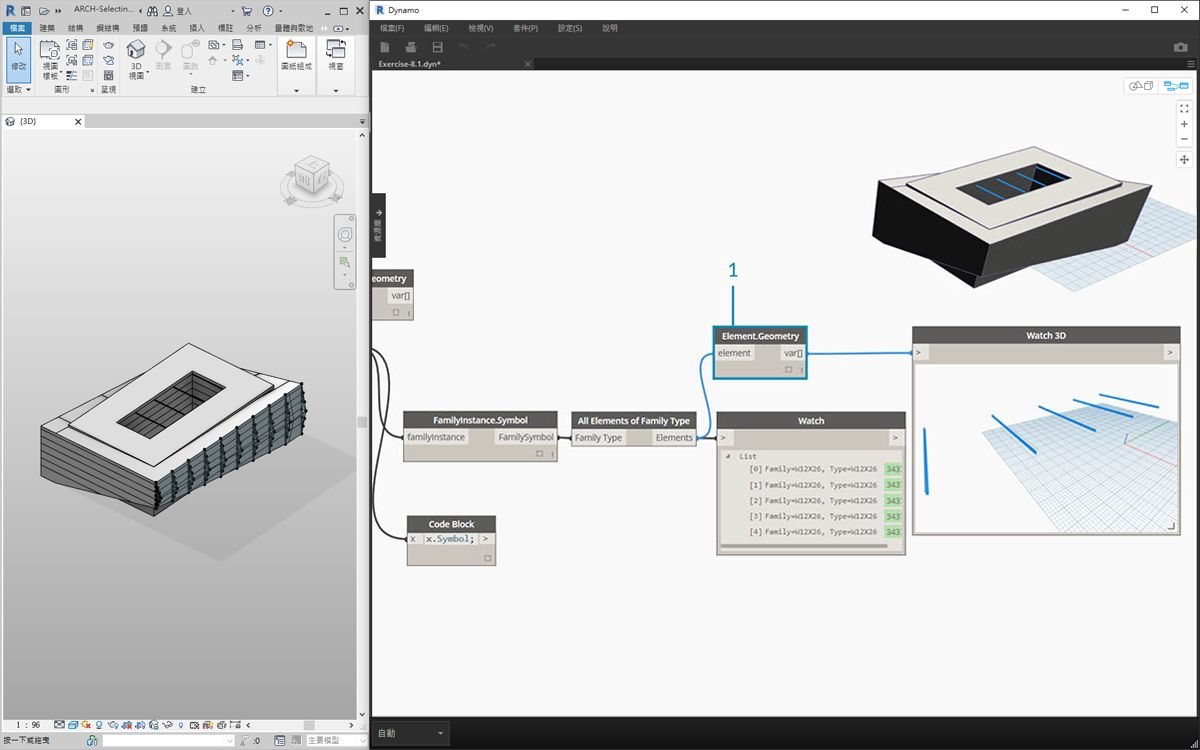The height and width of the screenshot is (750, 1200).
Task: Open View Templates (視圖樣板) in Revit ribbon
Action: tap(50, 59)
